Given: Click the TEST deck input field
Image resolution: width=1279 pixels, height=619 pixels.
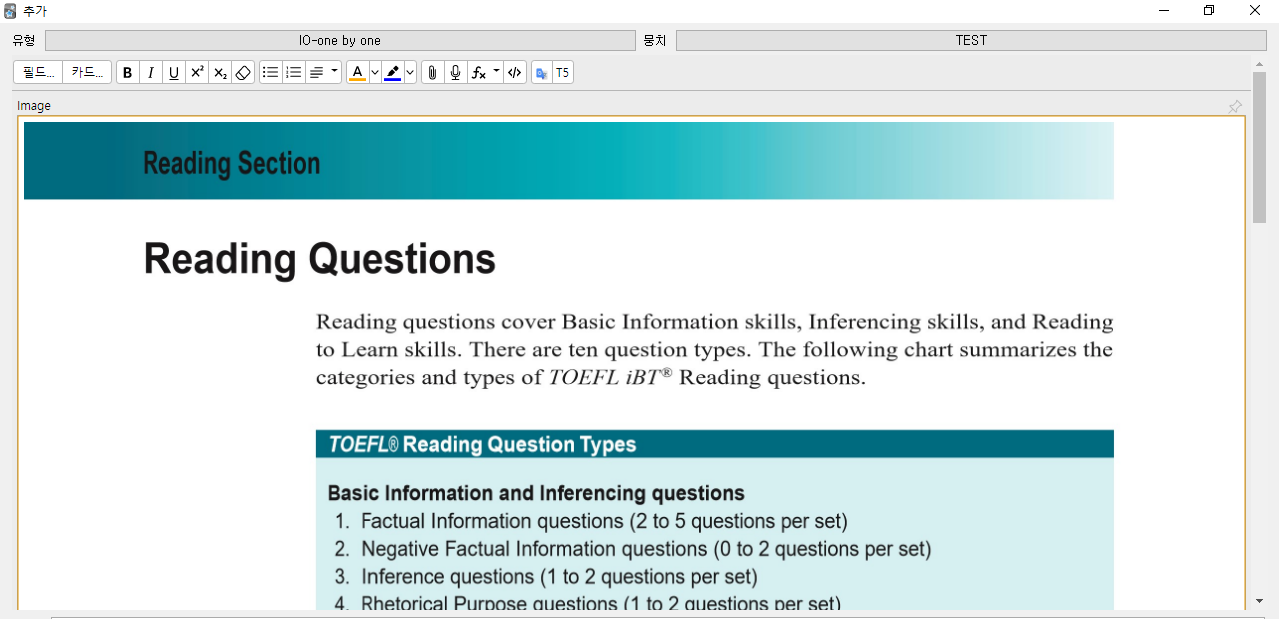Looking at the screenshot, I should click(x=971, y=40).
